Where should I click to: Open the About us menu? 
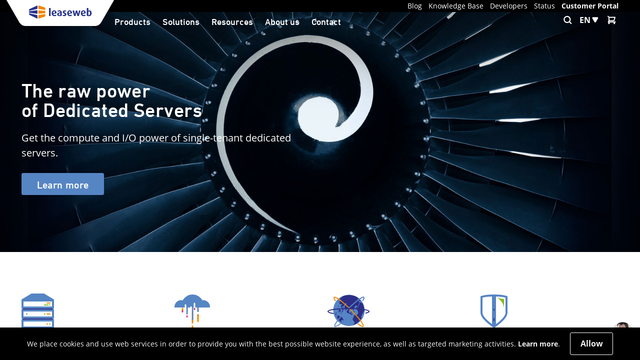point(282,22)
